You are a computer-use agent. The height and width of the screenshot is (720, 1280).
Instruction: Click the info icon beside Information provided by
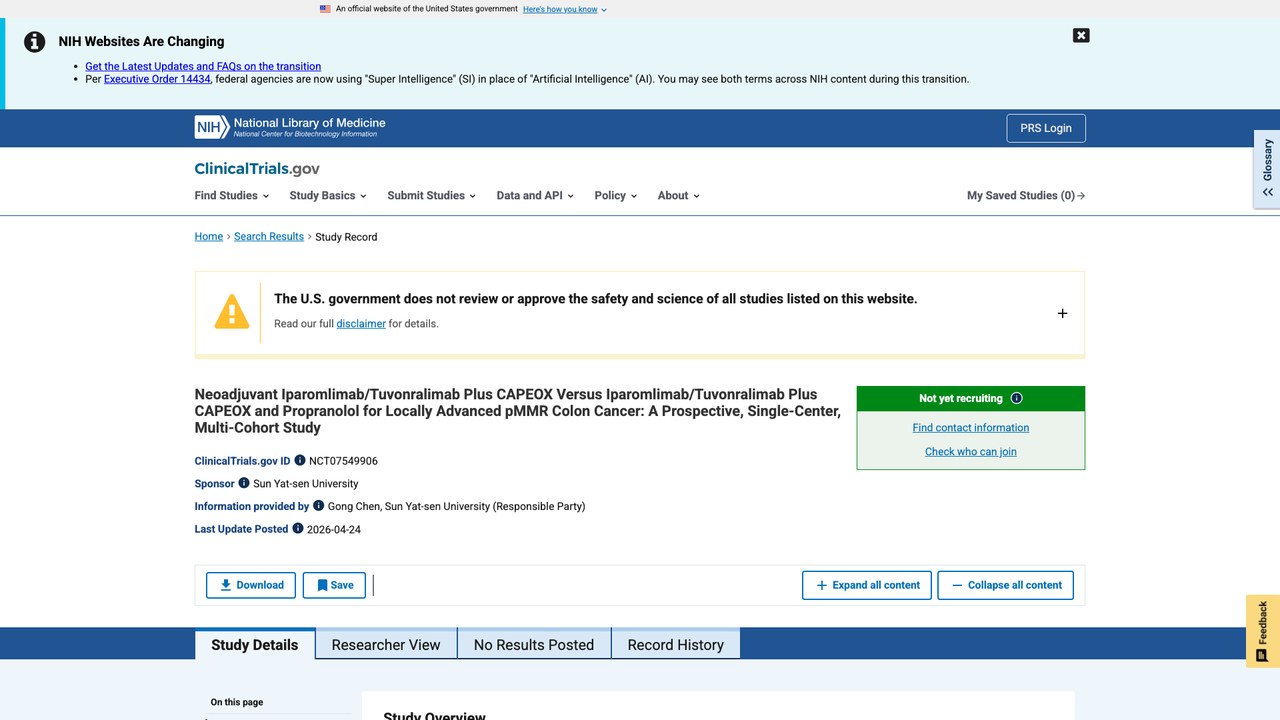point(319,506)
